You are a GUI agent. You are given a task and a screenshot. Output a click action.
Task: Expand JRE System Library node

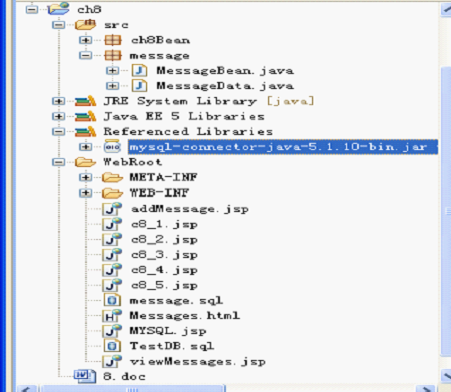click(58, 101)
